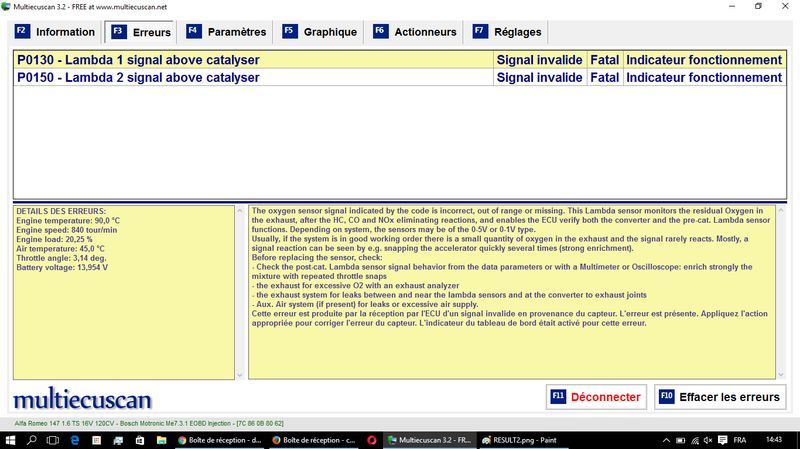This screenshot has width=800, height=449.
Task: Select the P0130 Lambda 1 error row
Action: (399, 60)
